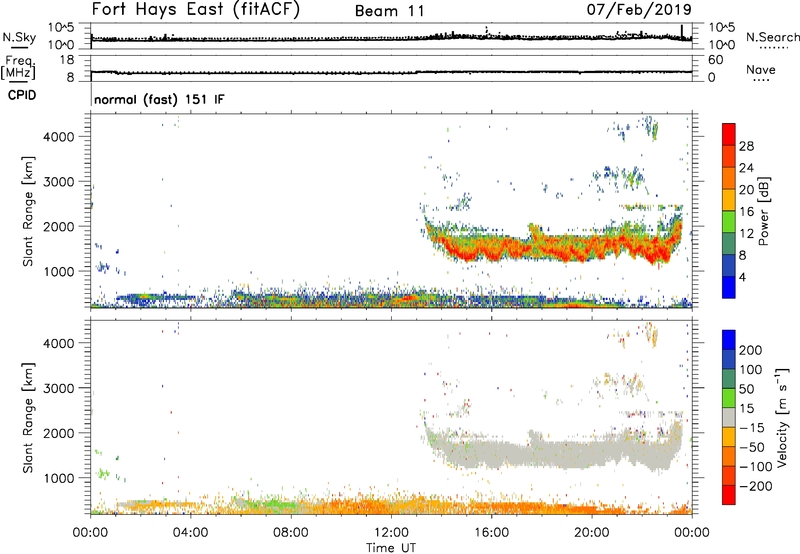Click the plot title "Fort Hays East (fitACF)"
800x554 pixels.
pyautogui.click(x=195, y=10)
